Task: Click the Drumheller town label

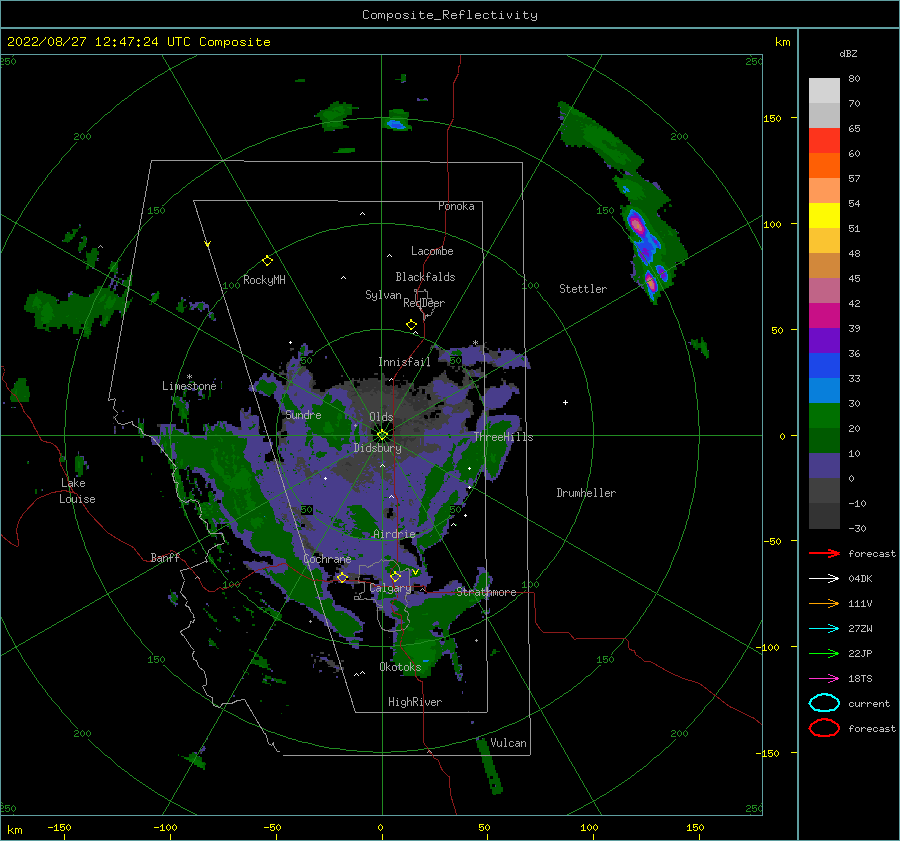Action: [x=586, y=493]
